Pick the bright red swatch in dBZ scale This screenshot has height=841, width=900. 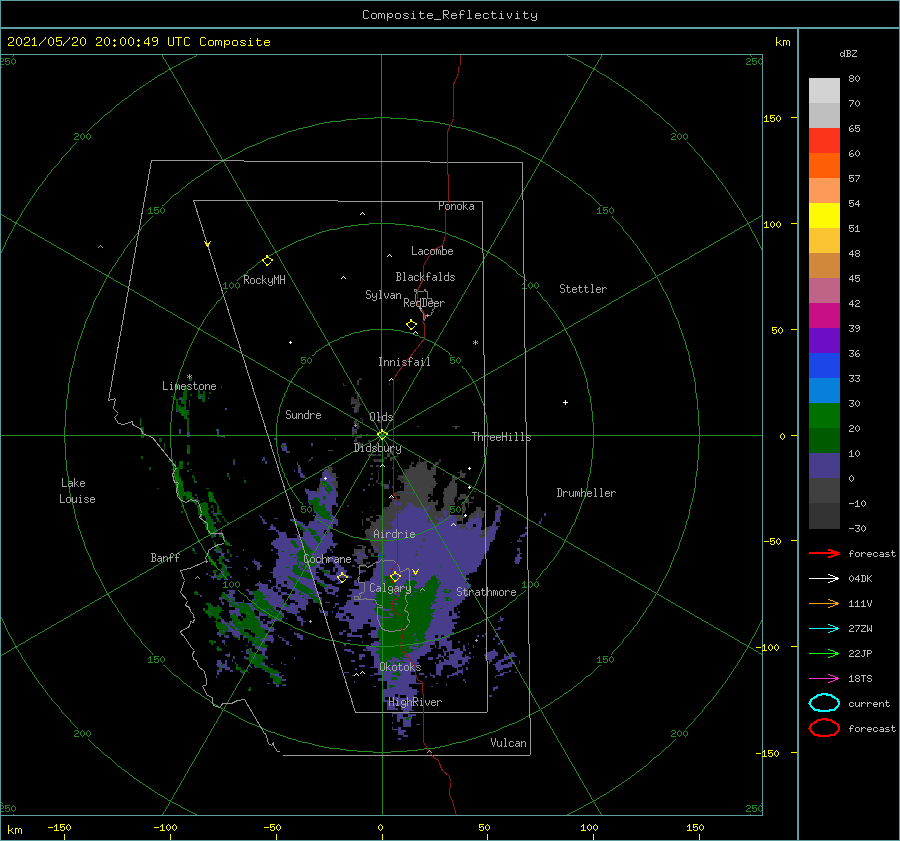824,141
